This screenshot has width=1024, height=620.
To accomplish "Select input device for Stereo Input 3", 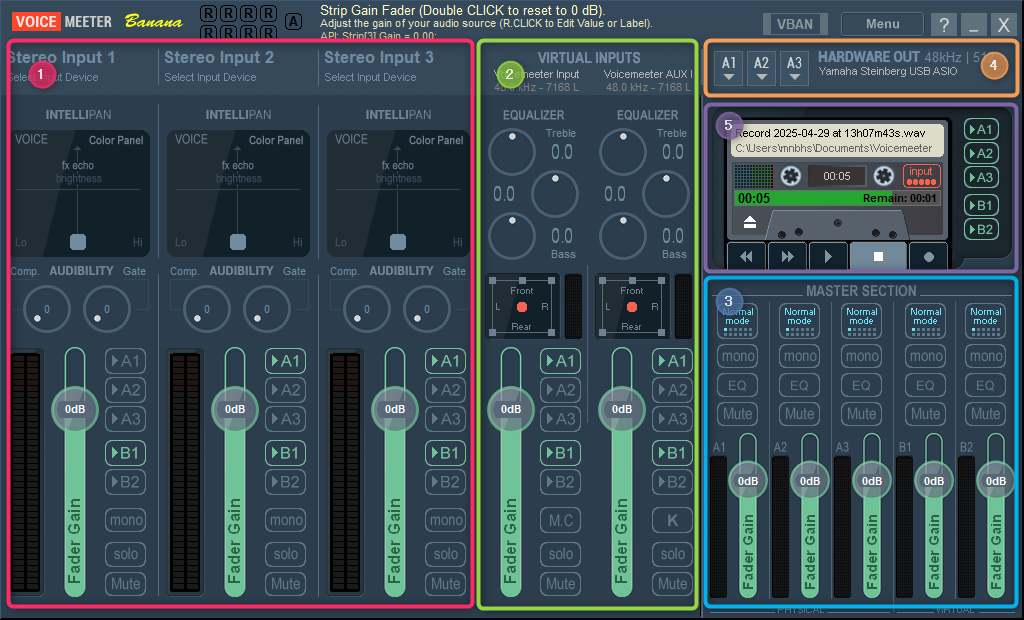I will click(370, 77).
